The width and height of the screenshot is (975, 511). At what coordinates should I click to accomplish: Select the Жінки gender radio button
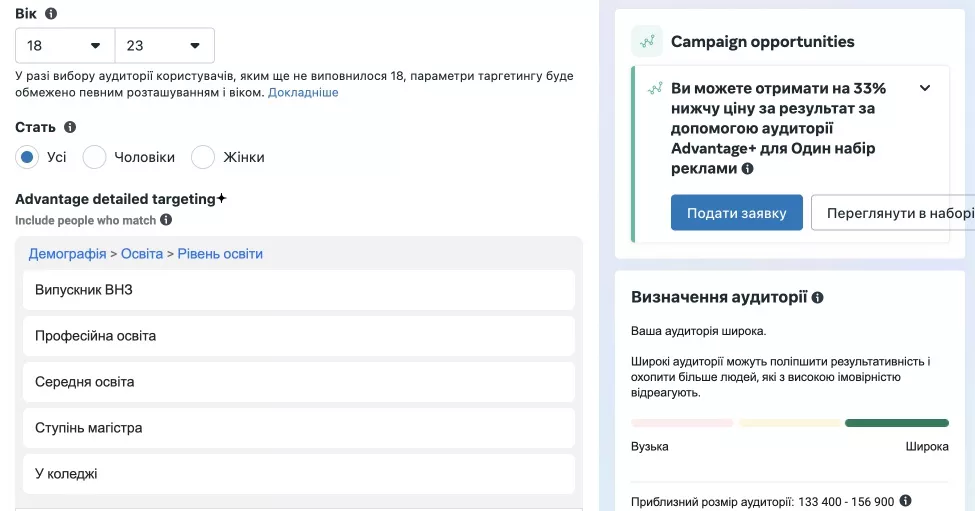[x=203, y=157]
